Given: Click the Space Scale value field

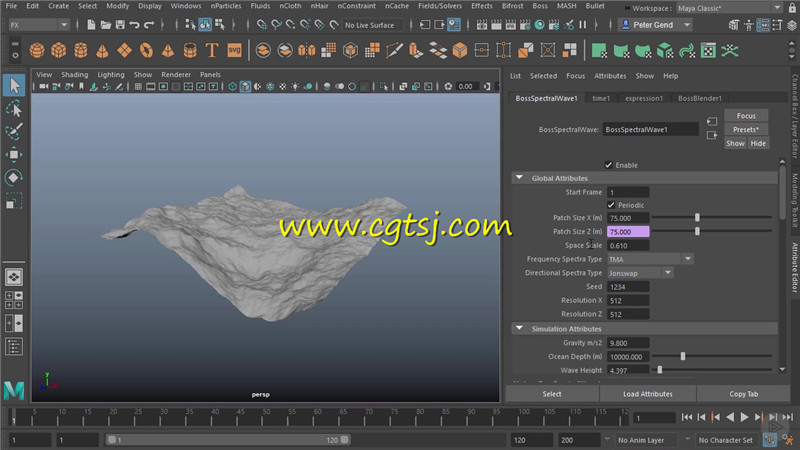Looking at the screenshot, I should coord(628,245).
